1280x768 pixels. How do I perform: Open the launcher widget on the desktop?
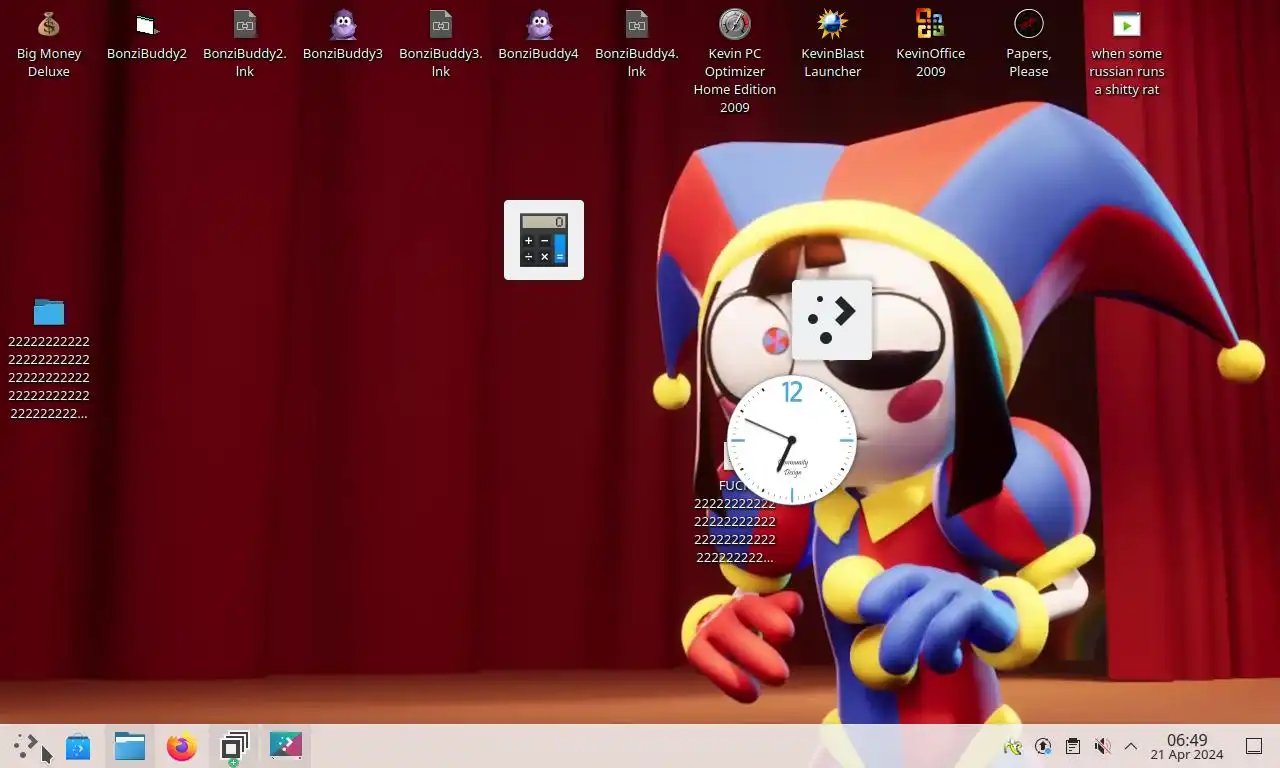(832, 319)
